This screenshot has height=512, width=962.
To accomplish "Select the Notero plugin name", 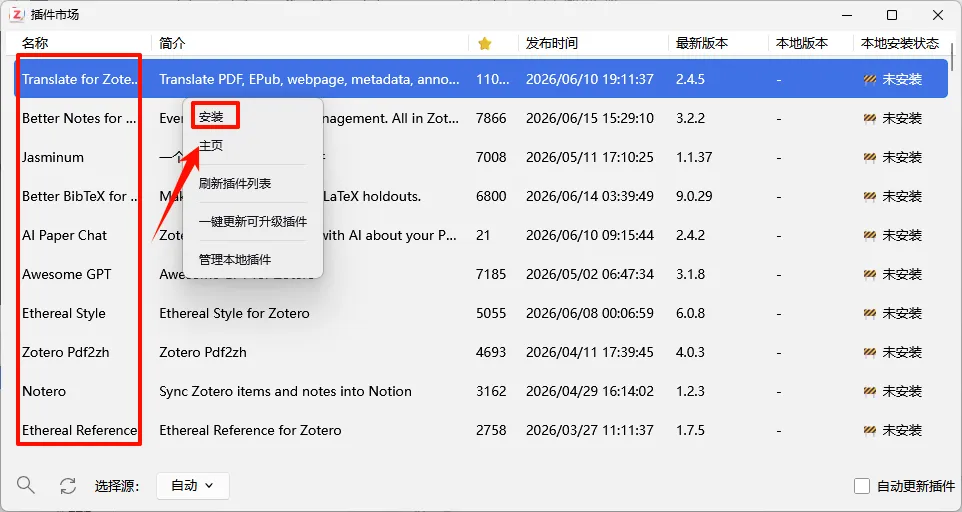I will coord(44,391).
